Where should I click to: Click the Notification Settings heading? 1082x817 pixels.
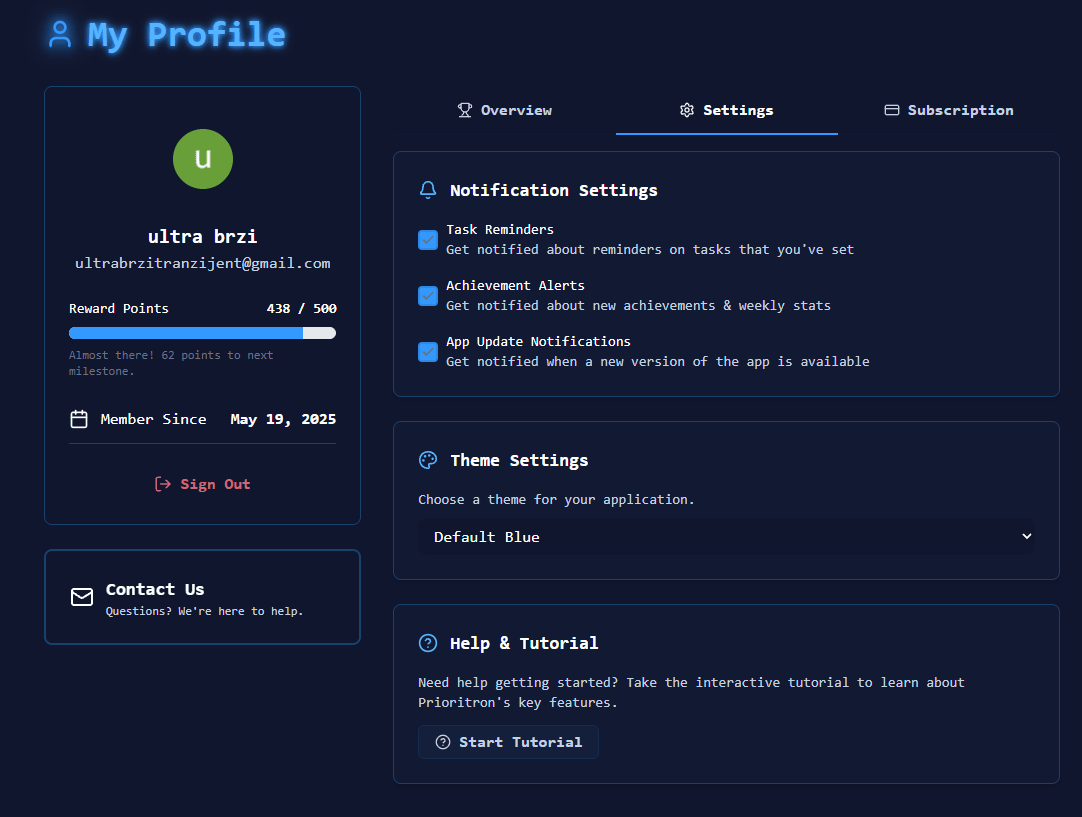(553, 190)
